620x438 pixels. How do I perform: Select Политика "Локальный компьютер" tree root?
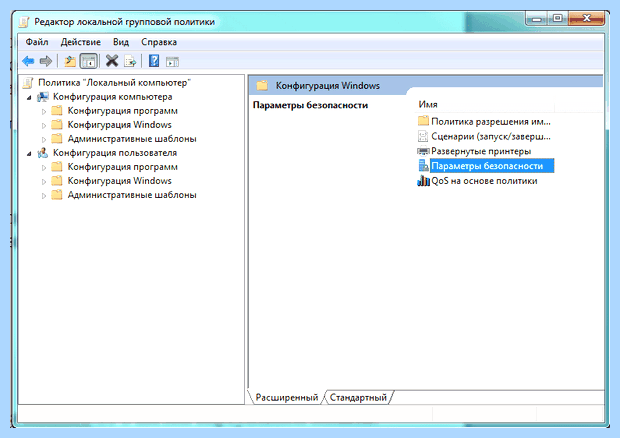click(x=114, y=83)
